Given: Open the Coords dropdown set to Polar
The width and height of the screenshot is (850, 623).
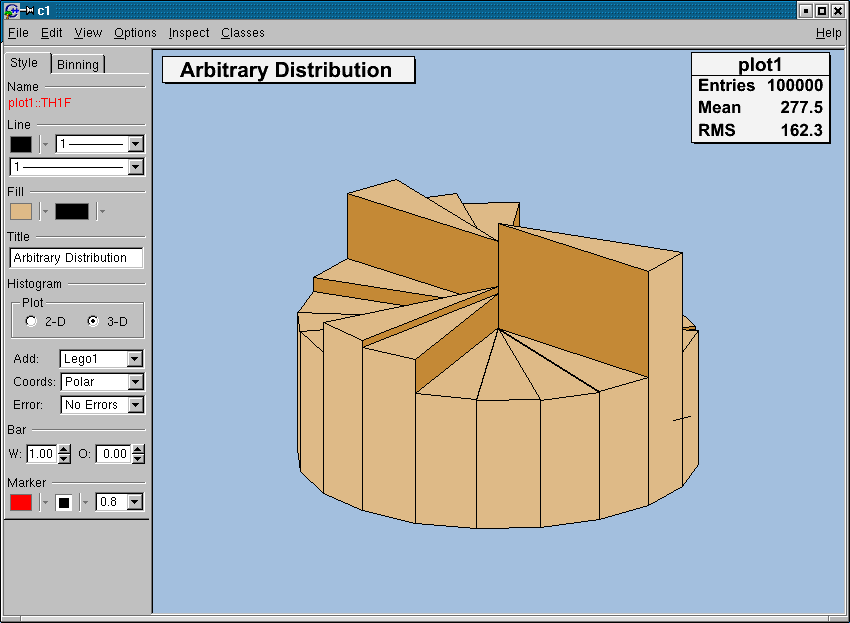Looking at the screenshot, I should click(x=135, y=382).
